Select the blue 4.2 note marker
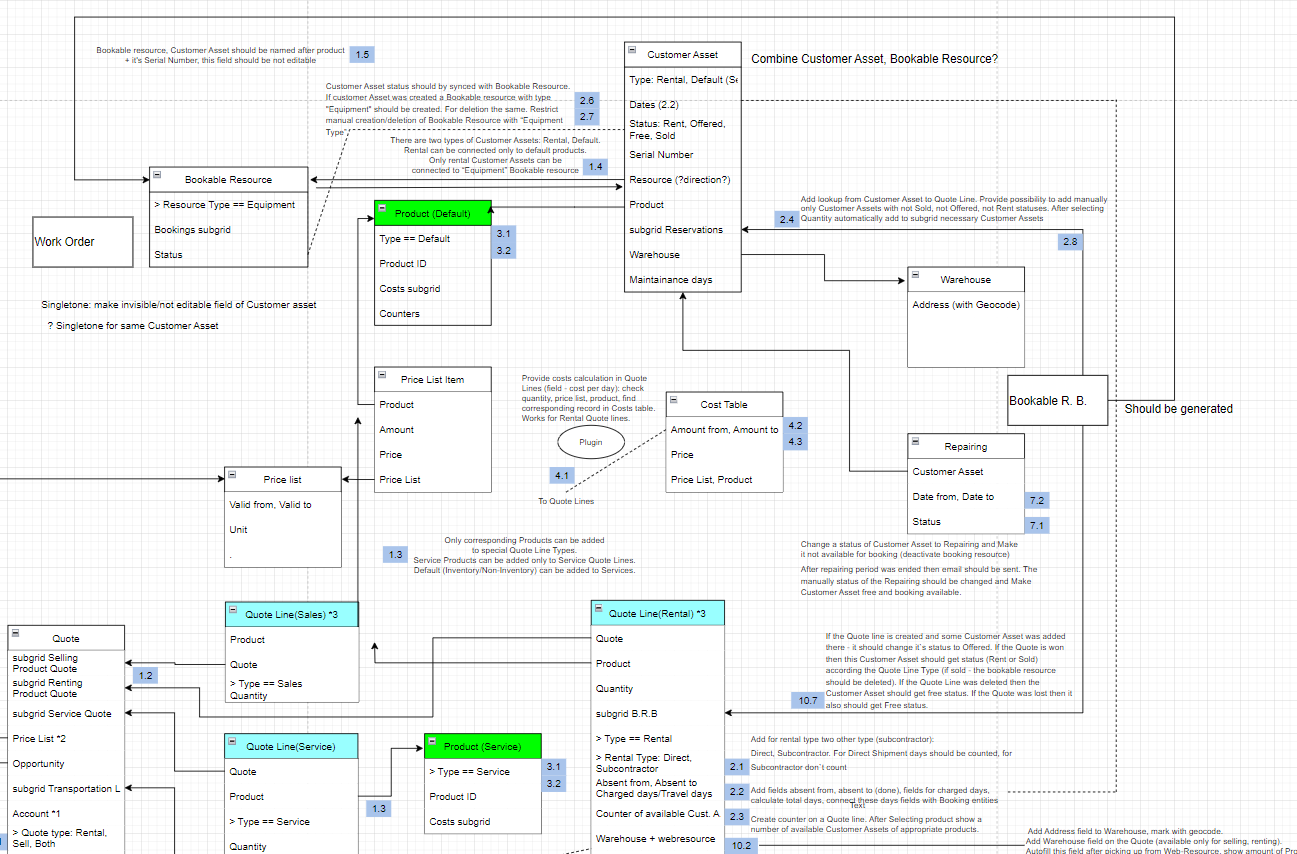The image size is (1297, 854). (x=796, y=425)
